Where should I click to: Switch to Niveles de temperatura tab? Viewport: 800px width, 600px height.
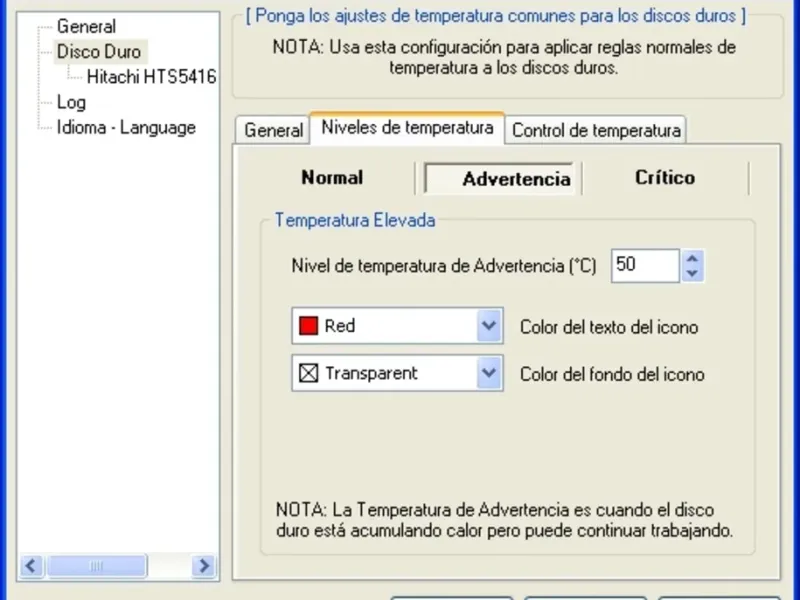[407, 128]
